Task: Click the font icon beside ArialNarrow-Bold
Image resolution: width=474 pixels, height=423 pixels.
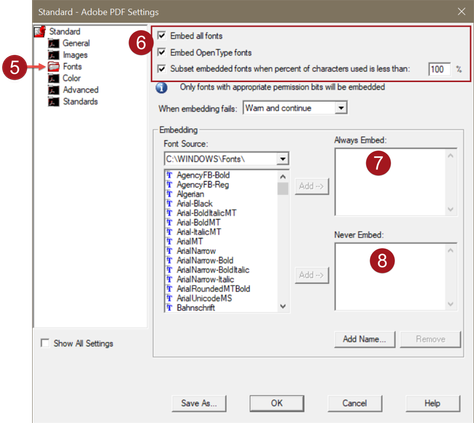Action: pos(170,260)
